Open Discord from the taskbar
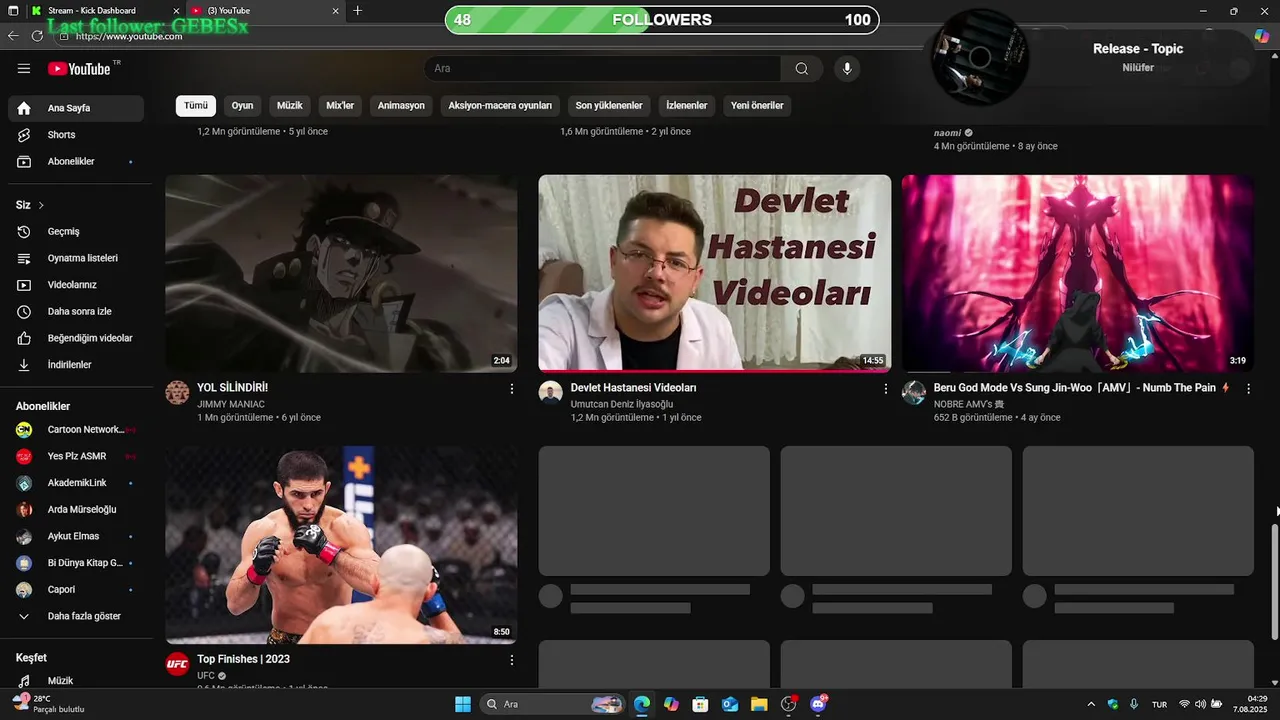Viewport: 1280px width, 720px height. pos(819,704)
